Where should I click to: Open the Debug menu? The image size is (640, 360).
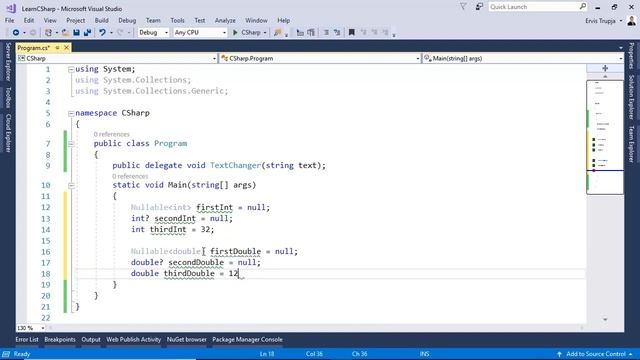click(x=127, y=20)
